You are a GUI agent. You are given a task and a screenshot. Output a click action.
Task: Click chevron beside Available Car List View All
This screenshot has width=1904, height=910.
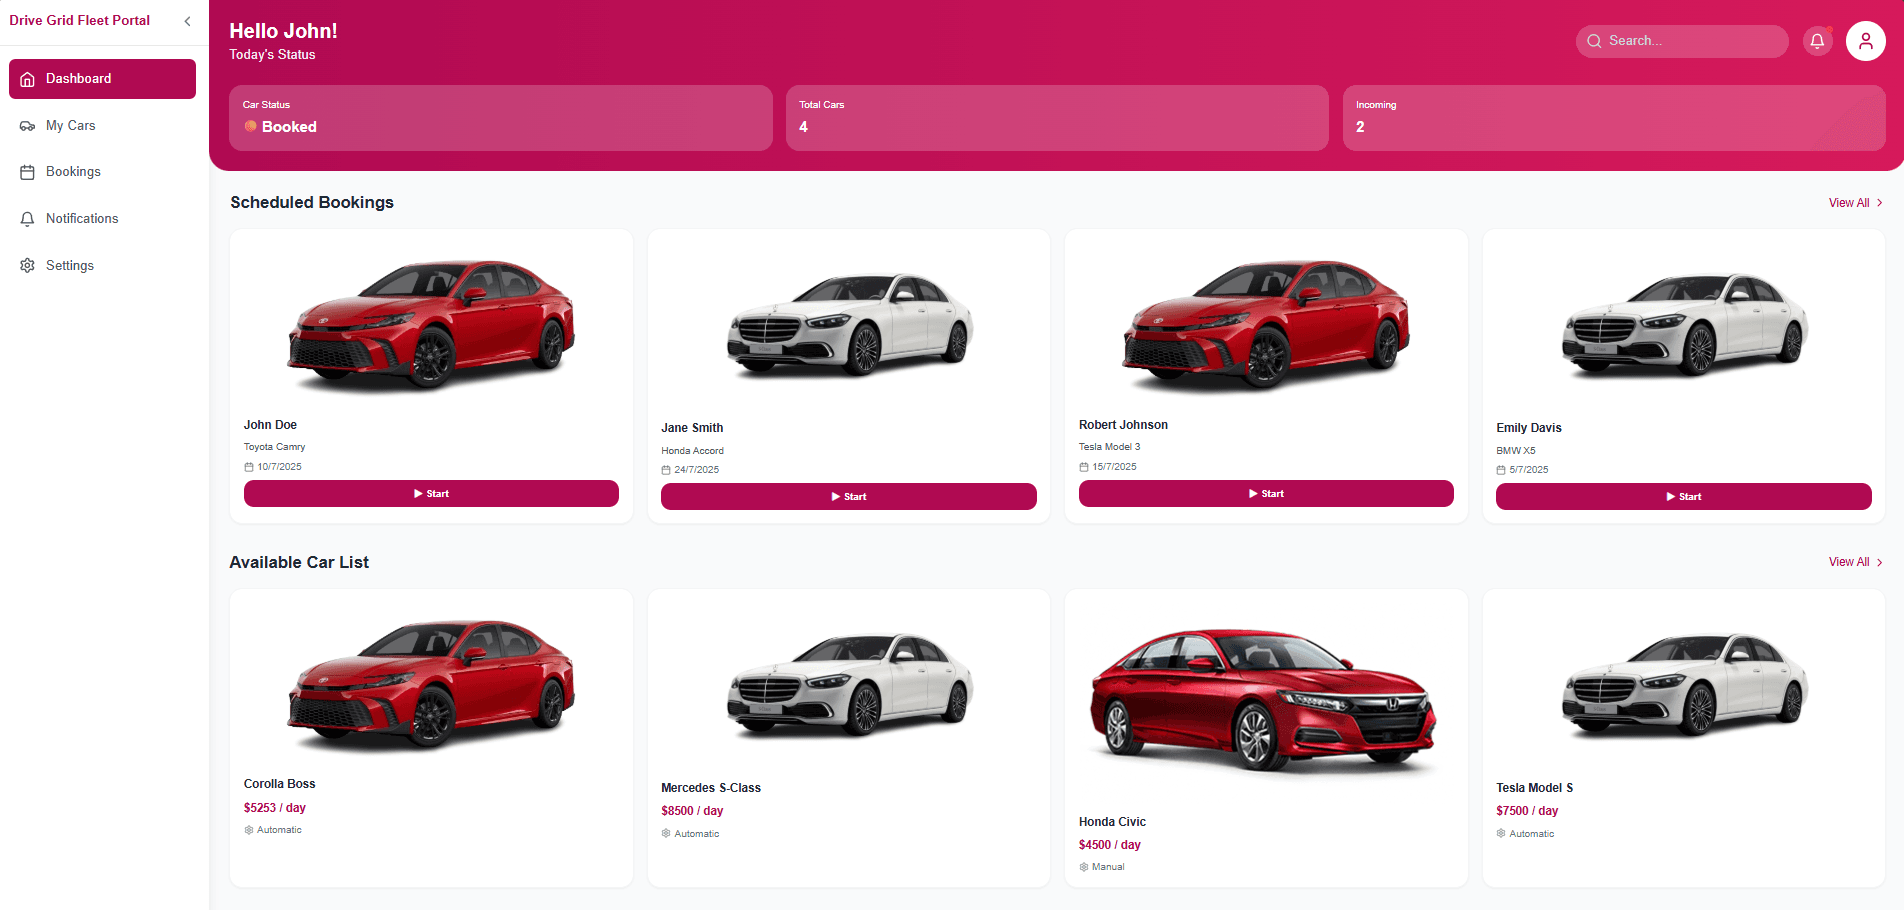(x=1880, y=562)
